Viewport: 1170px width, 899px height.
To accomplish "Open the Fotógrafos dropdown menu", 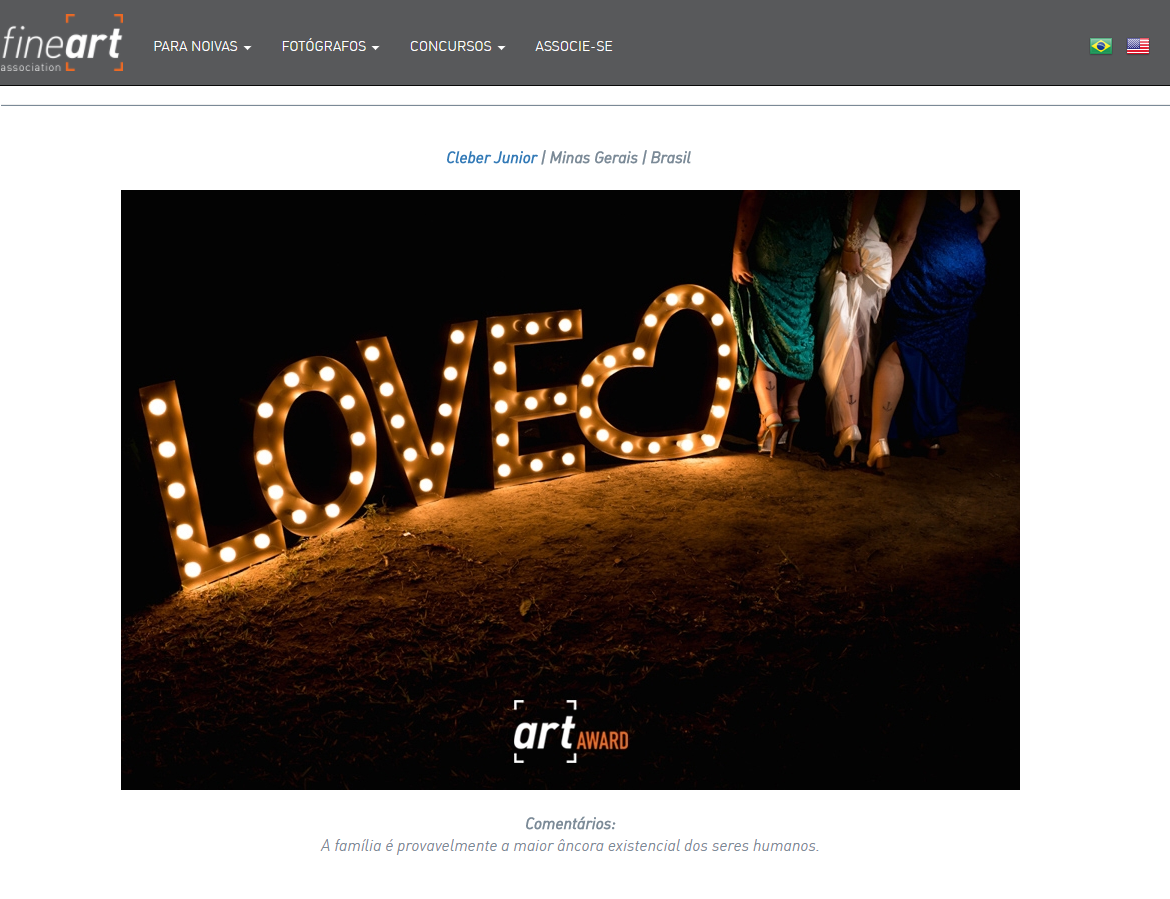I will [x=330, y=47].
